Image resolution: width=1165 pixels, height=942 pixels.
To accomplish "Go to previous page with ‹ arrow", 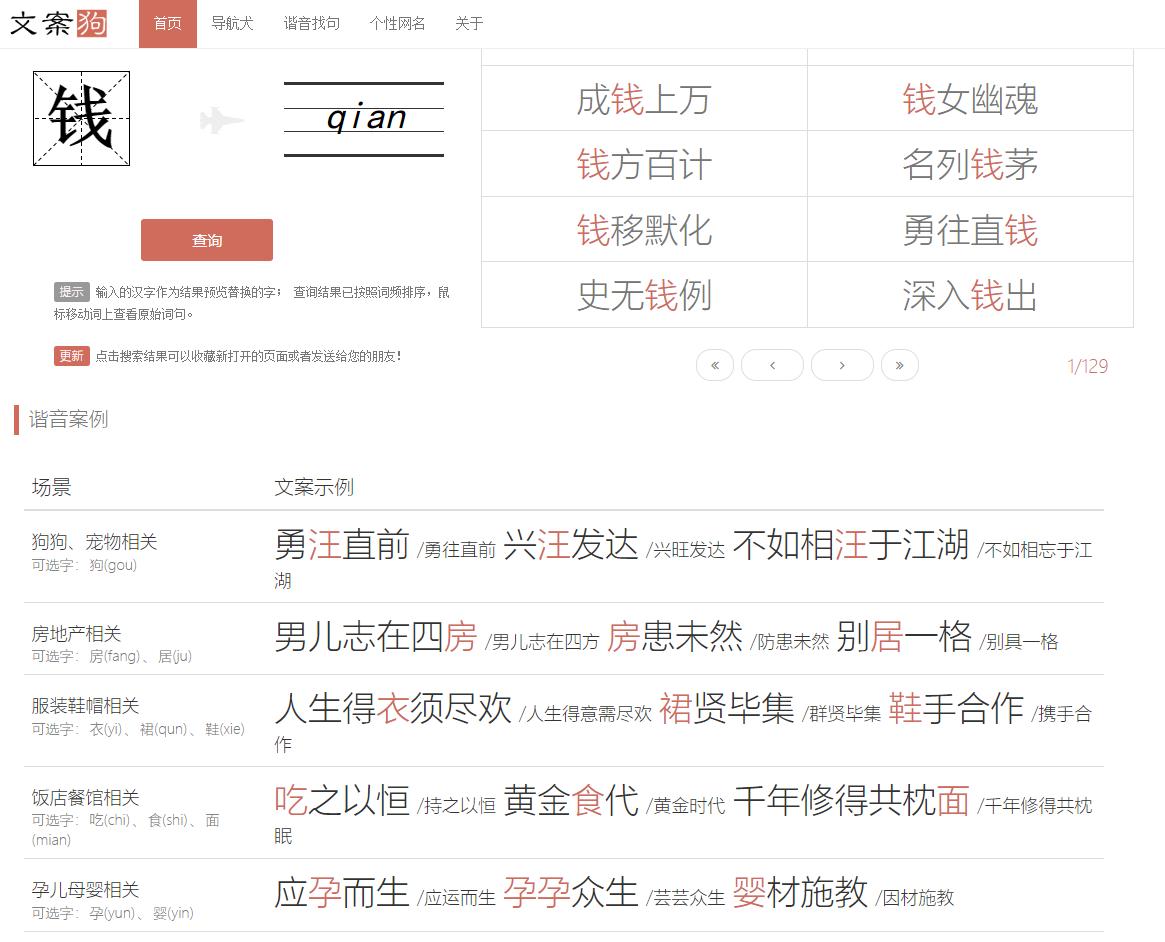I will tap(771, 365).
